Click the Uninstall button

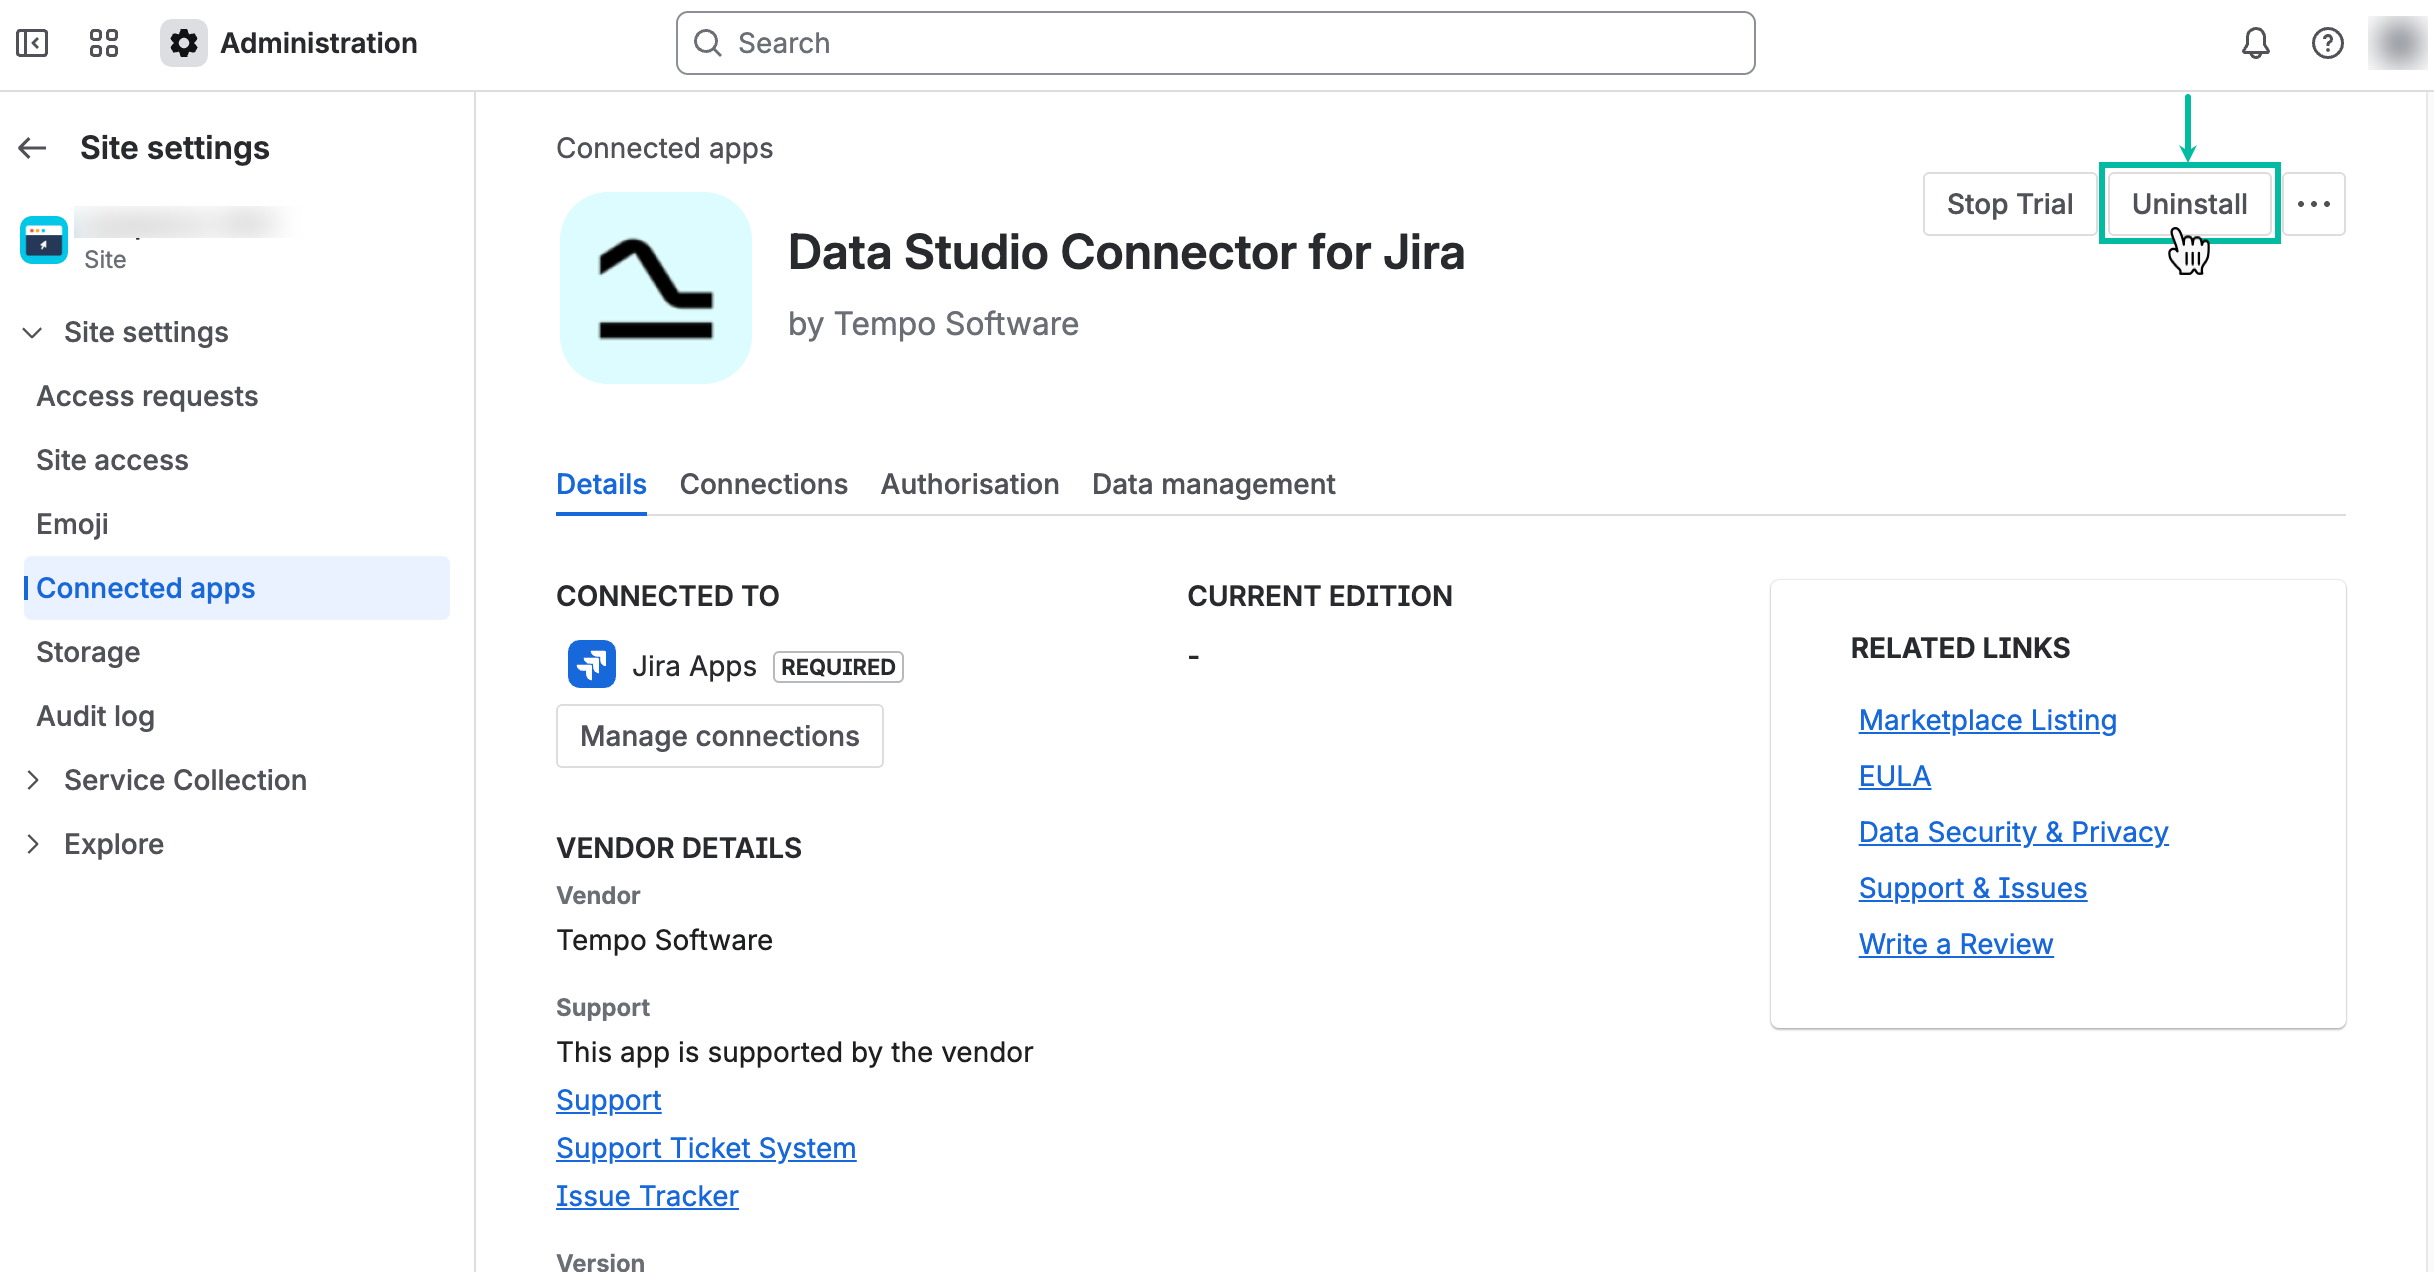pyautogui.click(x=2189, y=204)
